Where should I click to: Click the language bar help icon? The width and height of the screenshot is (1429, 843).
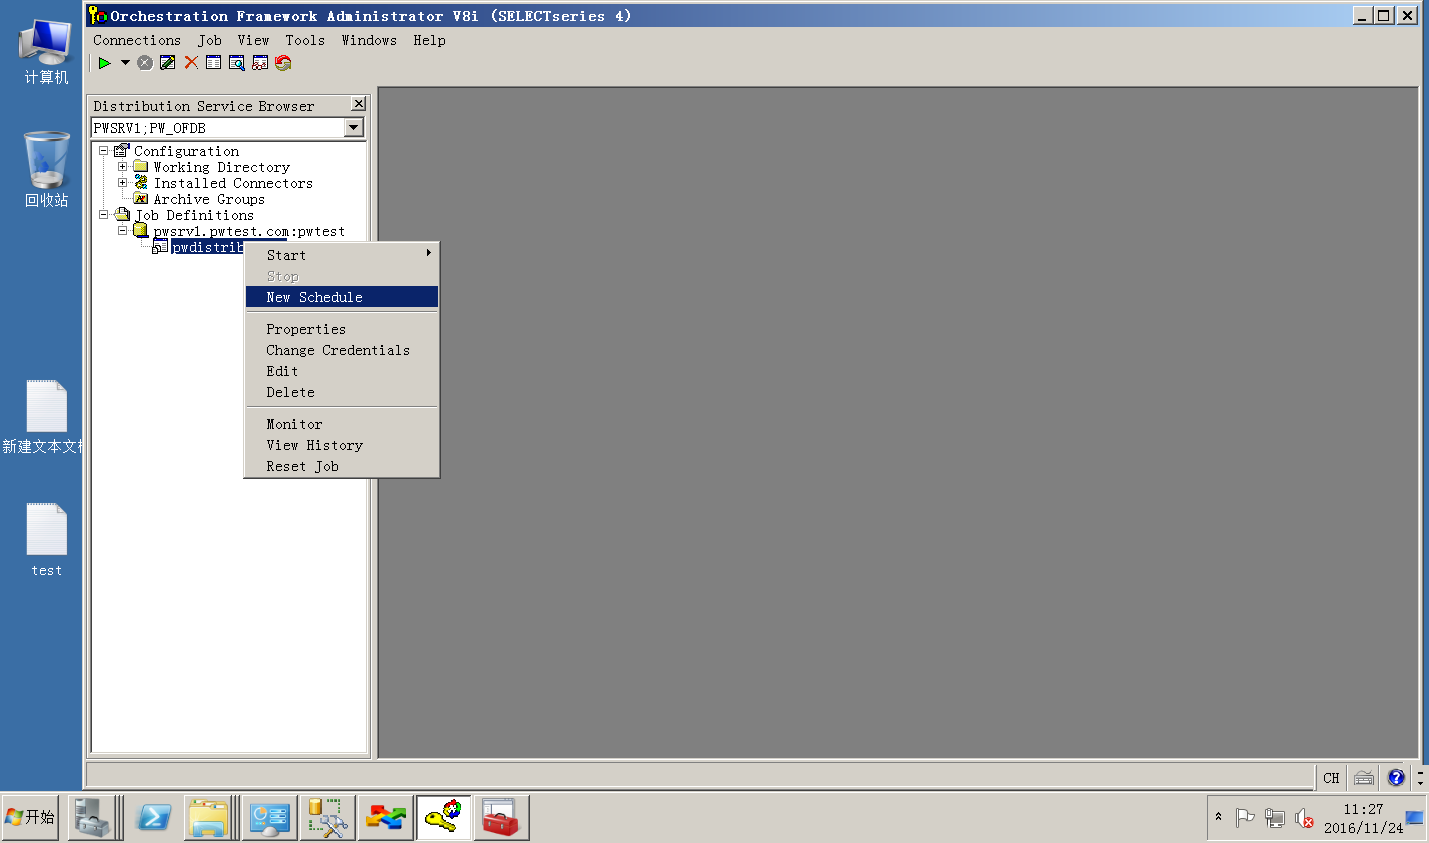click(1396, 778)
